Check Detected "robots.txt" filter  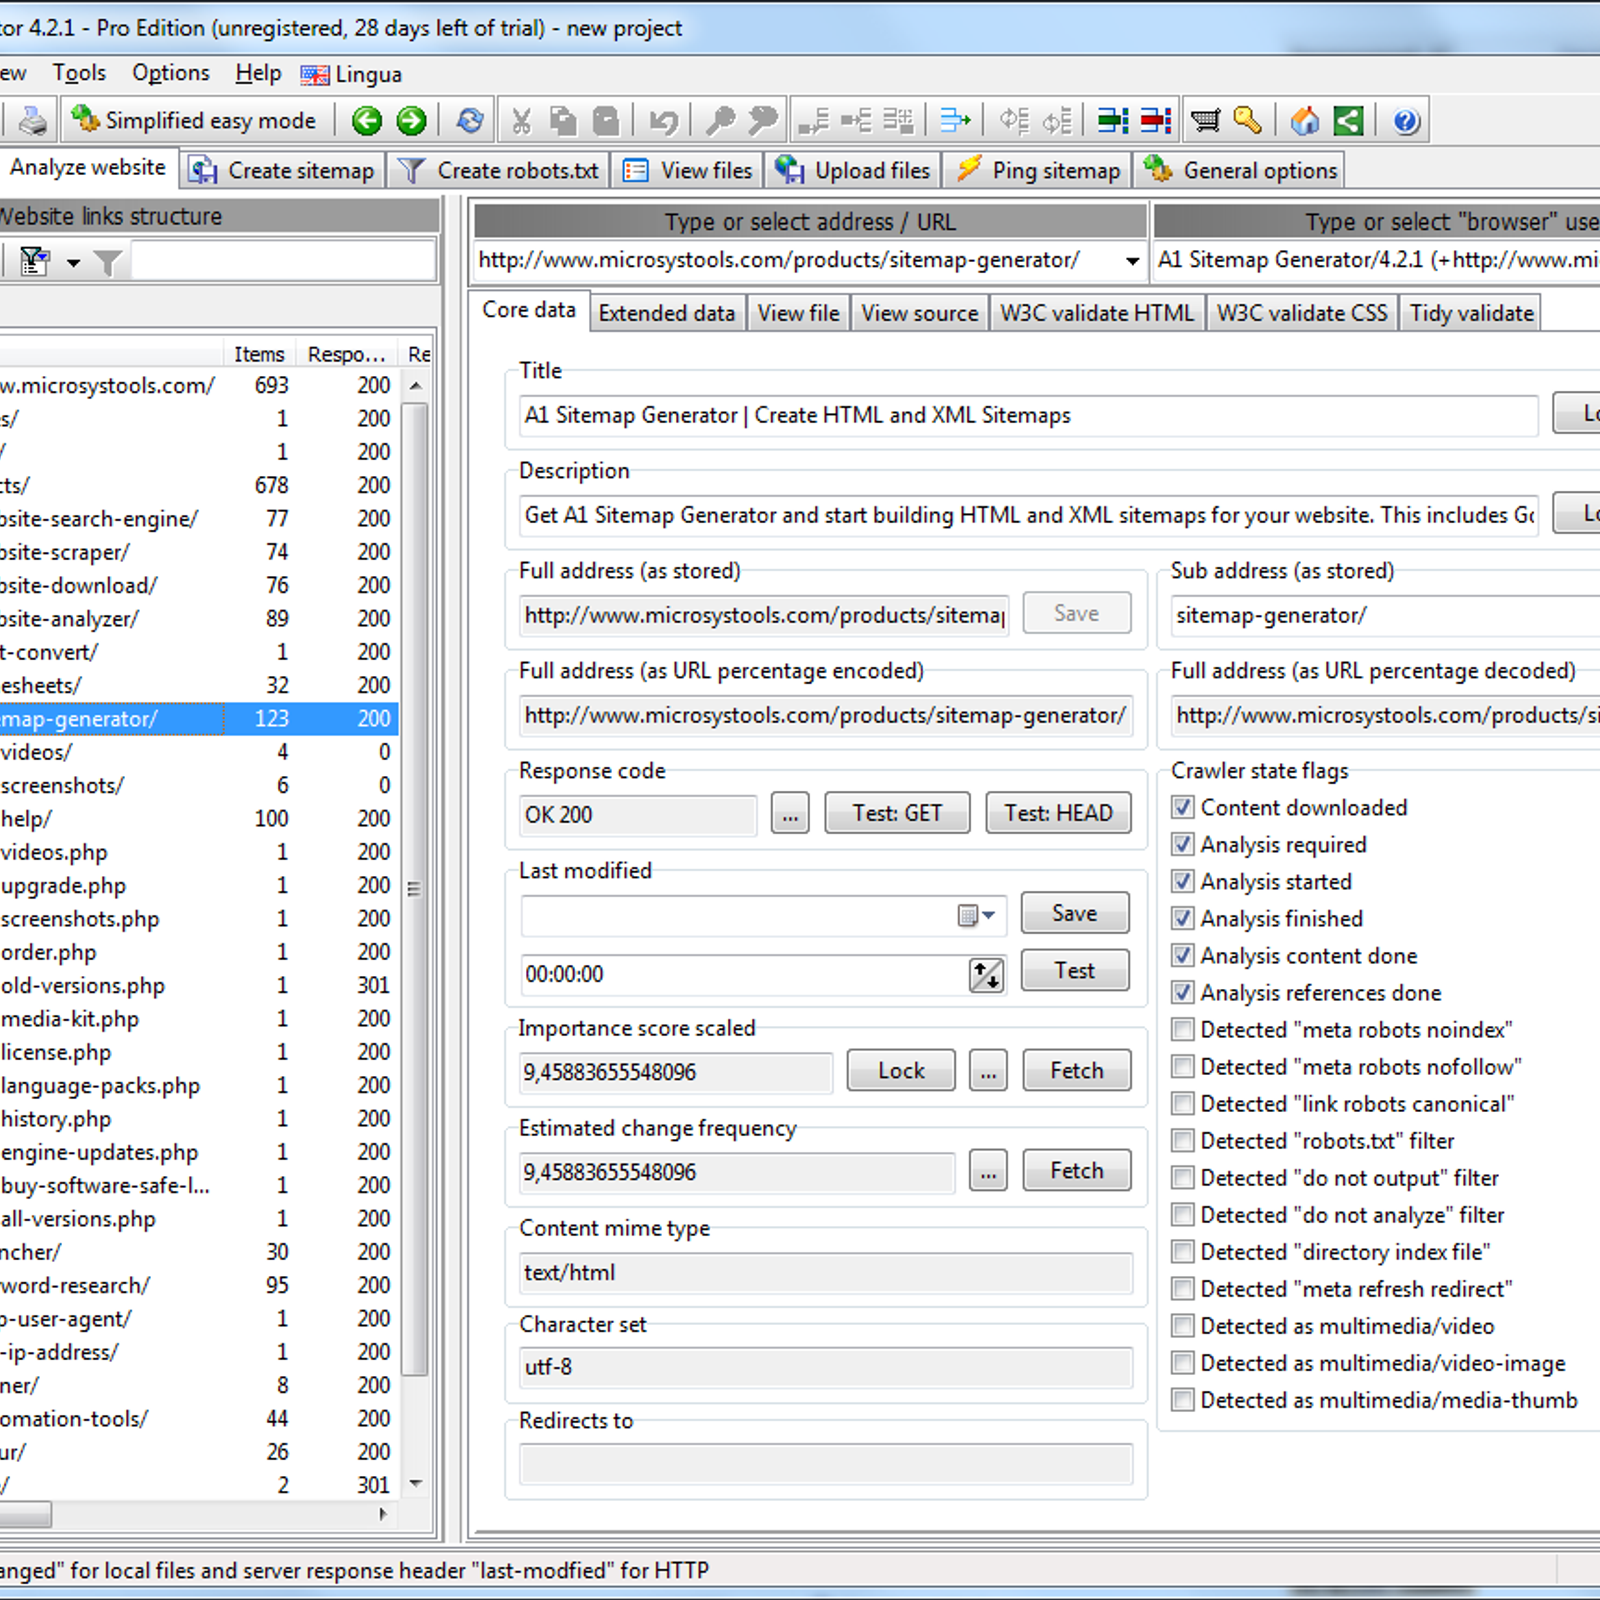pyautogui.click(x=1183, y=1140)
